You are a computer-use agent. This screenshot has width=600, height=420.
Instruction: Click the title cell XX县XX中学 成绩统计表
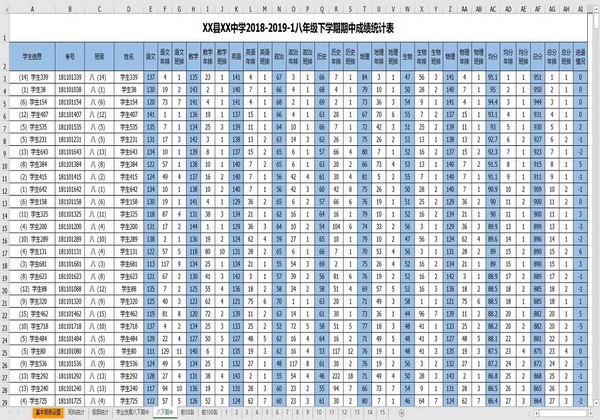pyautogui.click(x=298, y=28)
